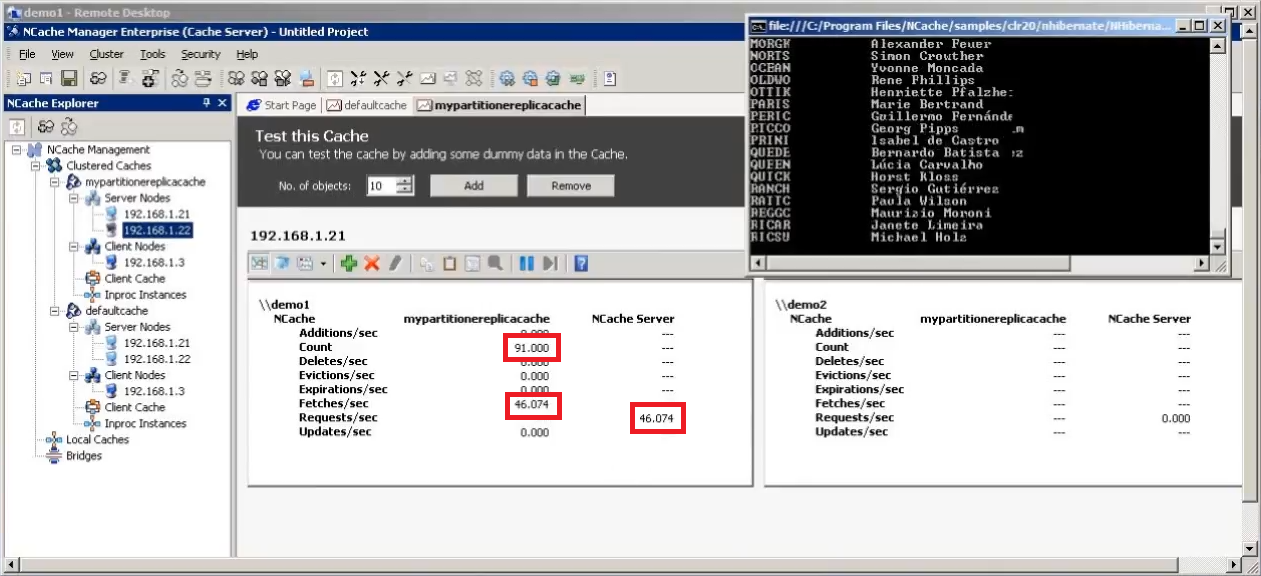Click the Add button in Test this Cache
This screenshot has height=576, width=1261.
[x=474, y=186]
